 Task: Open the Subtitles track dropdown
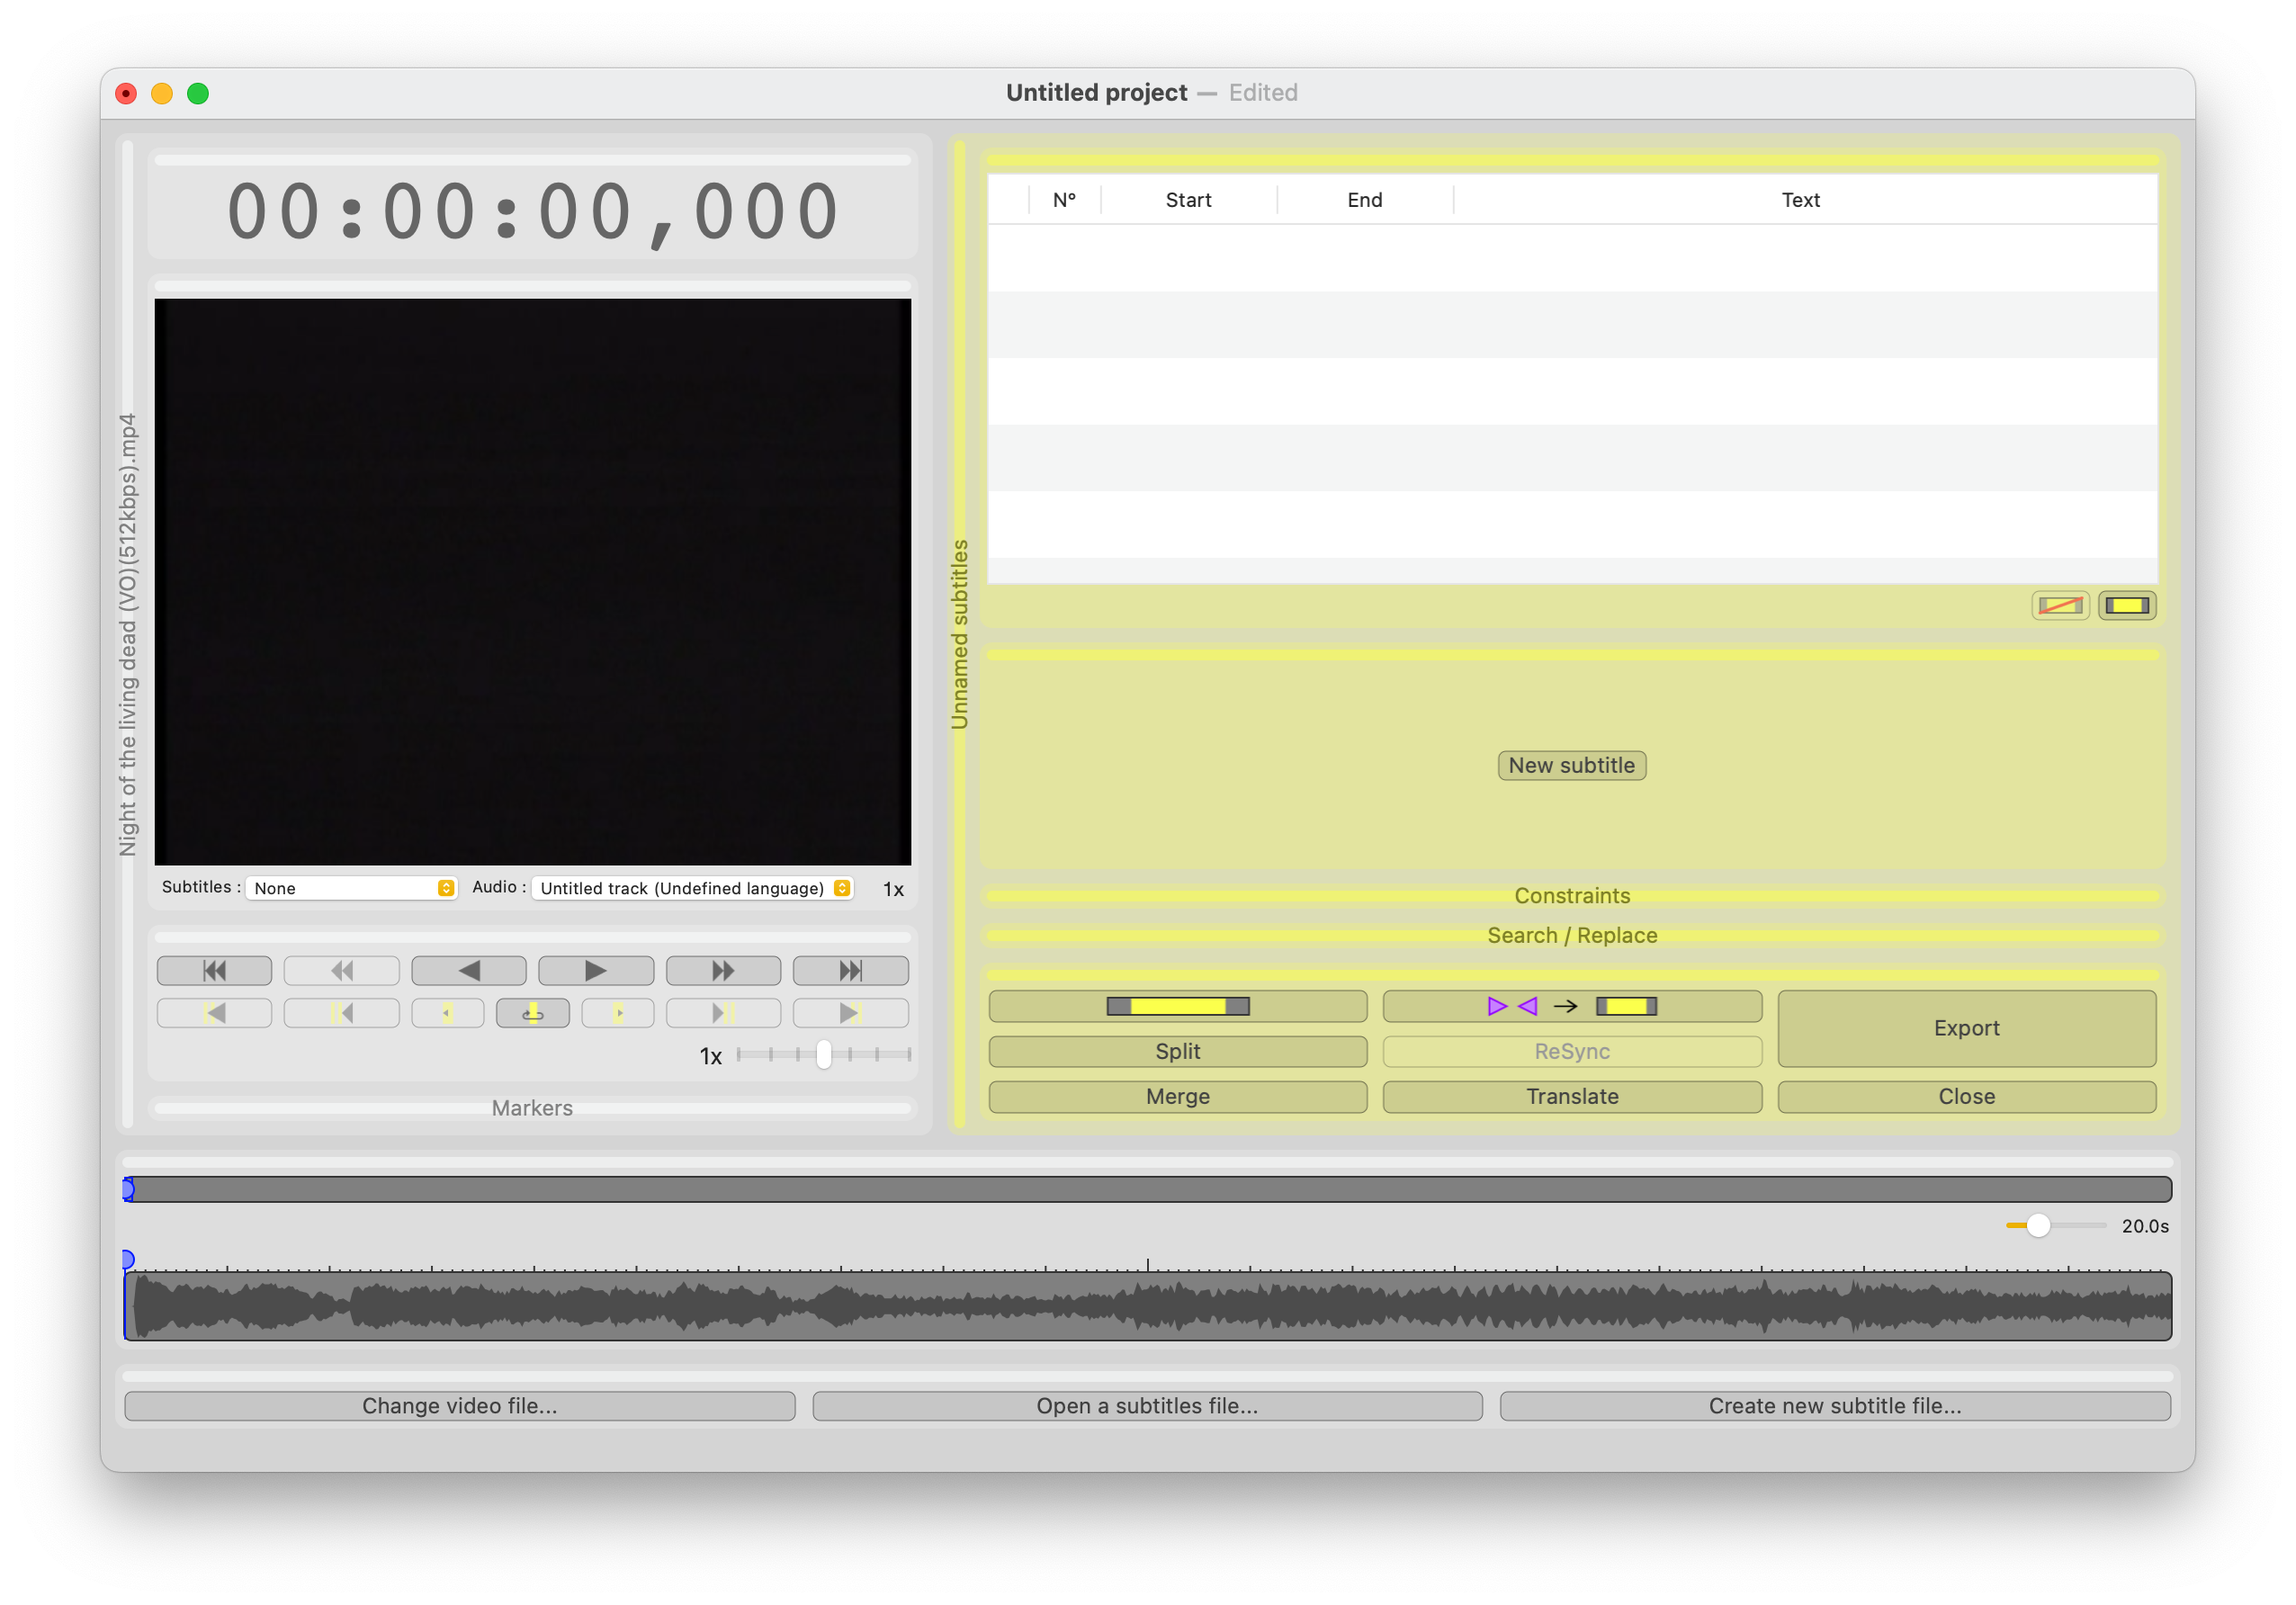pyautogui.click(x=351, y=888)
